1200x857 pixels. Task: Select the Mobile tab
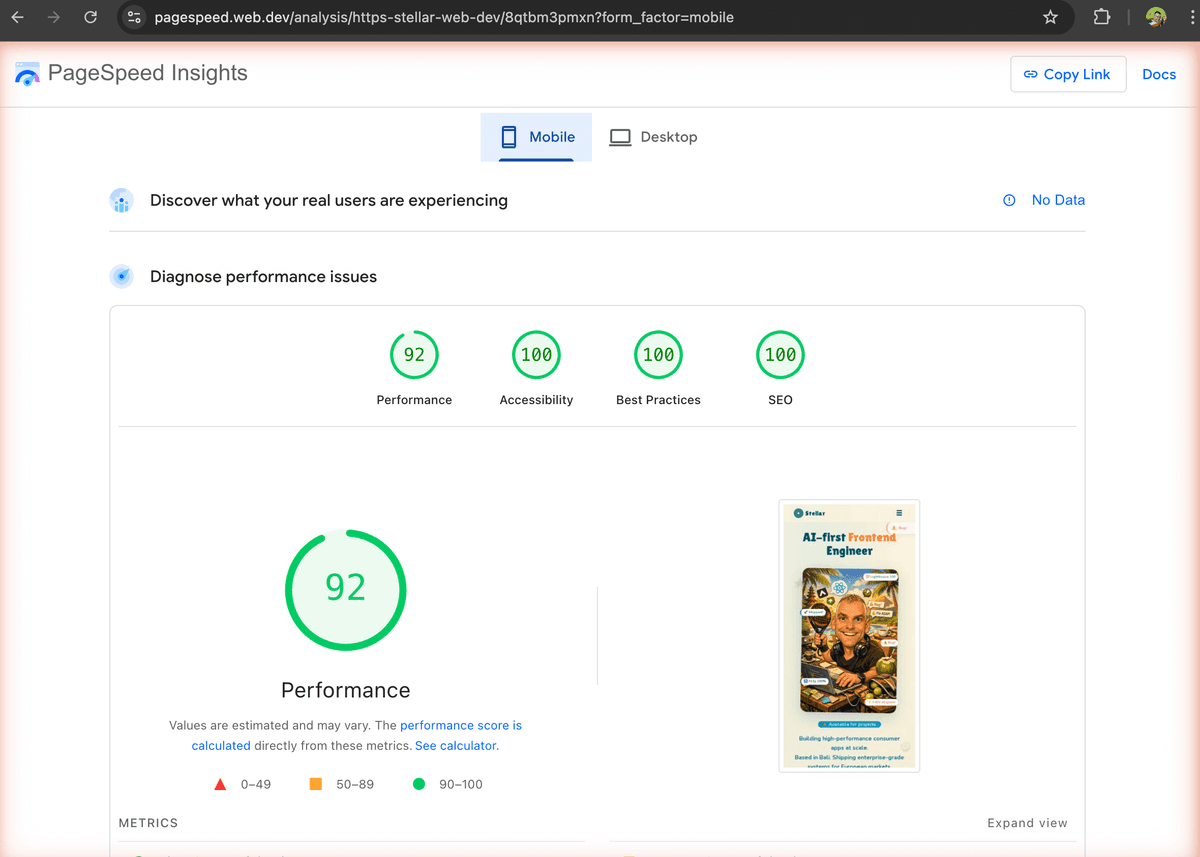pos(536,137)
